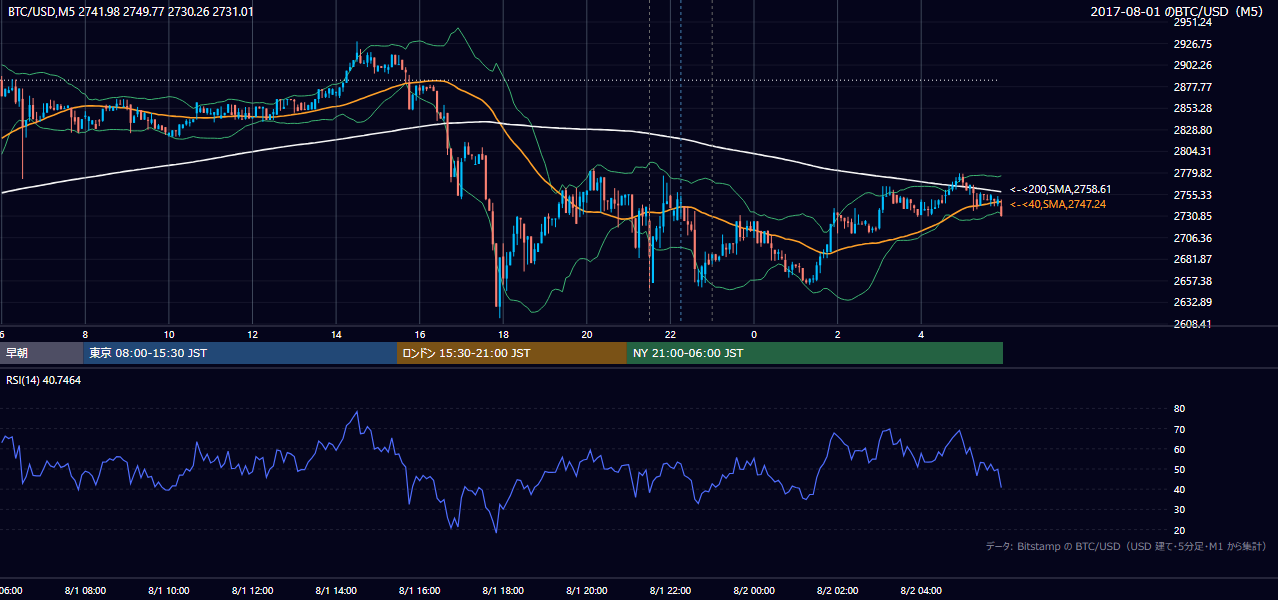
Task: Click the 8/1 16:00 time label
Action: point(420,590)
